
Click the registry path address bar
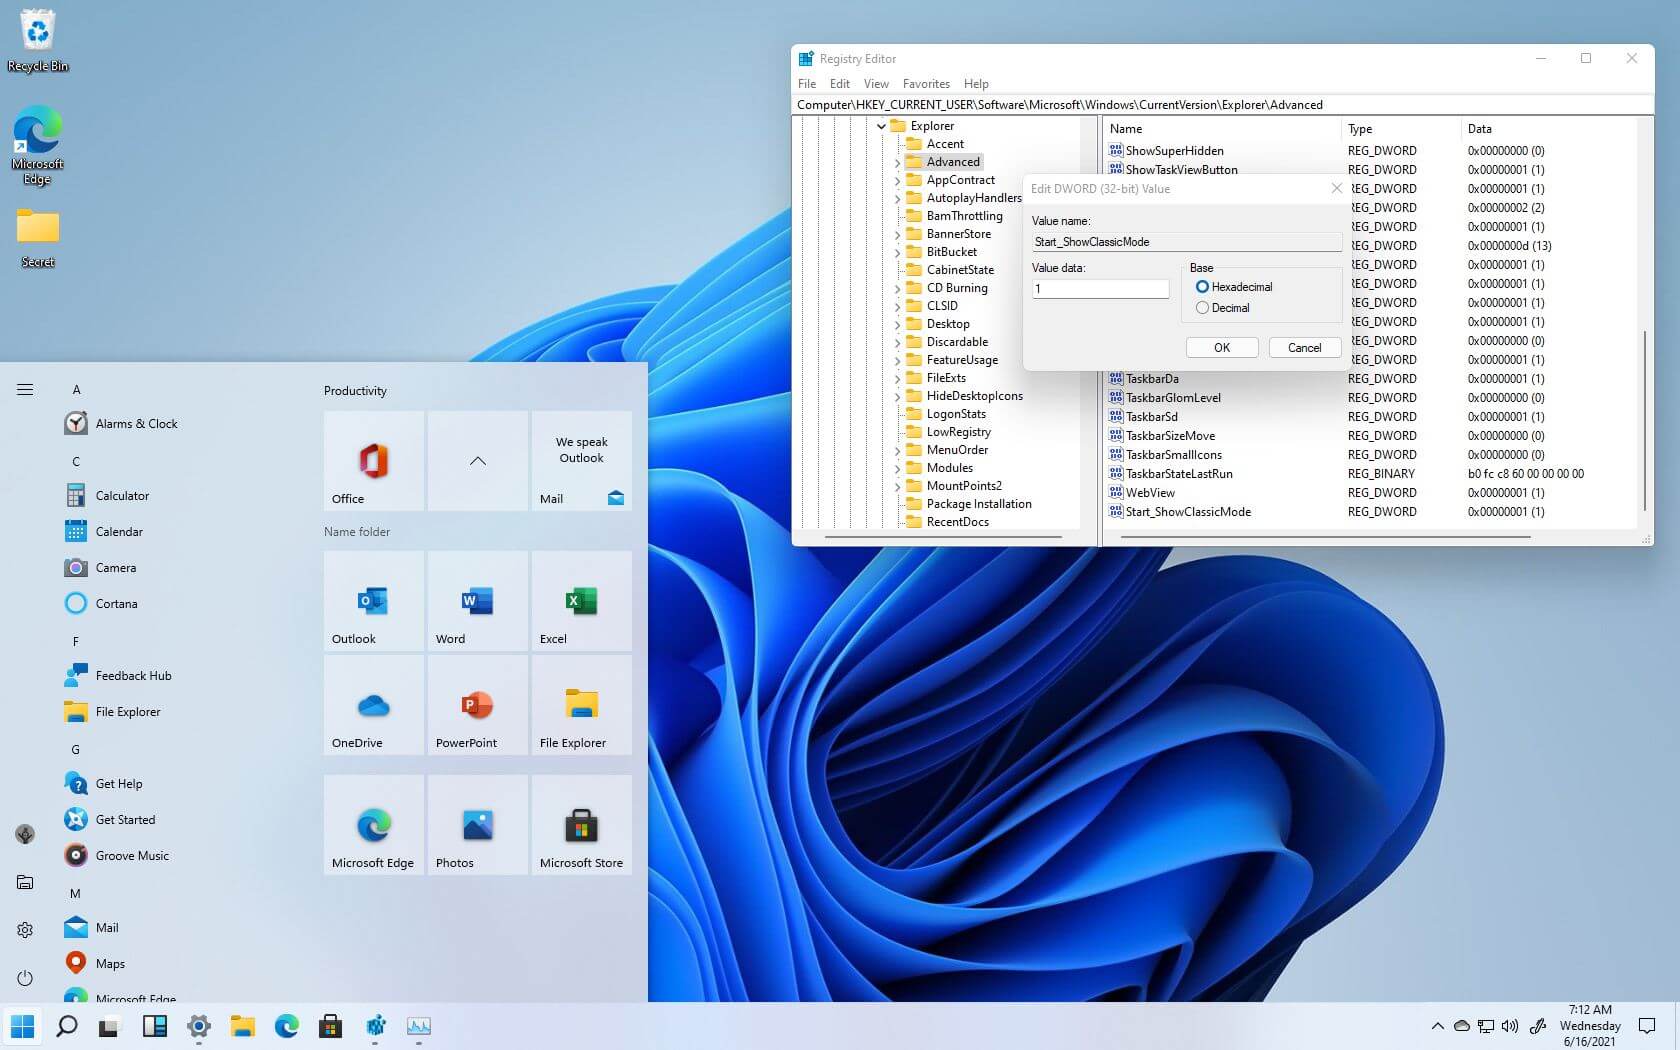point(1222,105)
